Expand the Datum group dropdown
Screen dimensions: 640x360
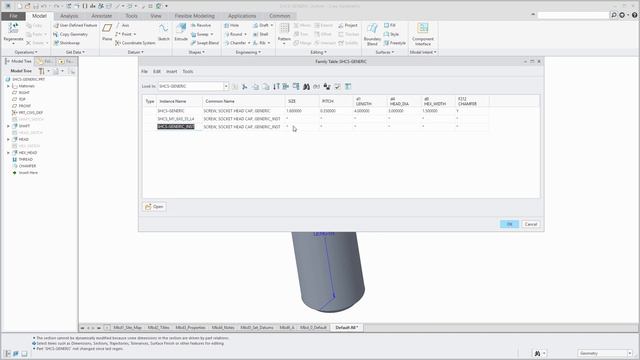[136, 52]
